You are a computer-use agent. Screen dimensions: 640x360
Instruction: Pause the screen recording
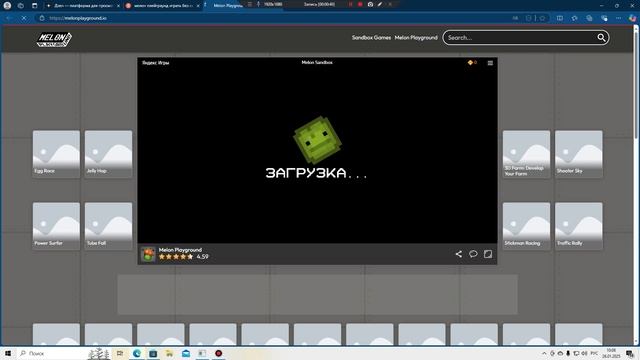[x=350, y=4]
